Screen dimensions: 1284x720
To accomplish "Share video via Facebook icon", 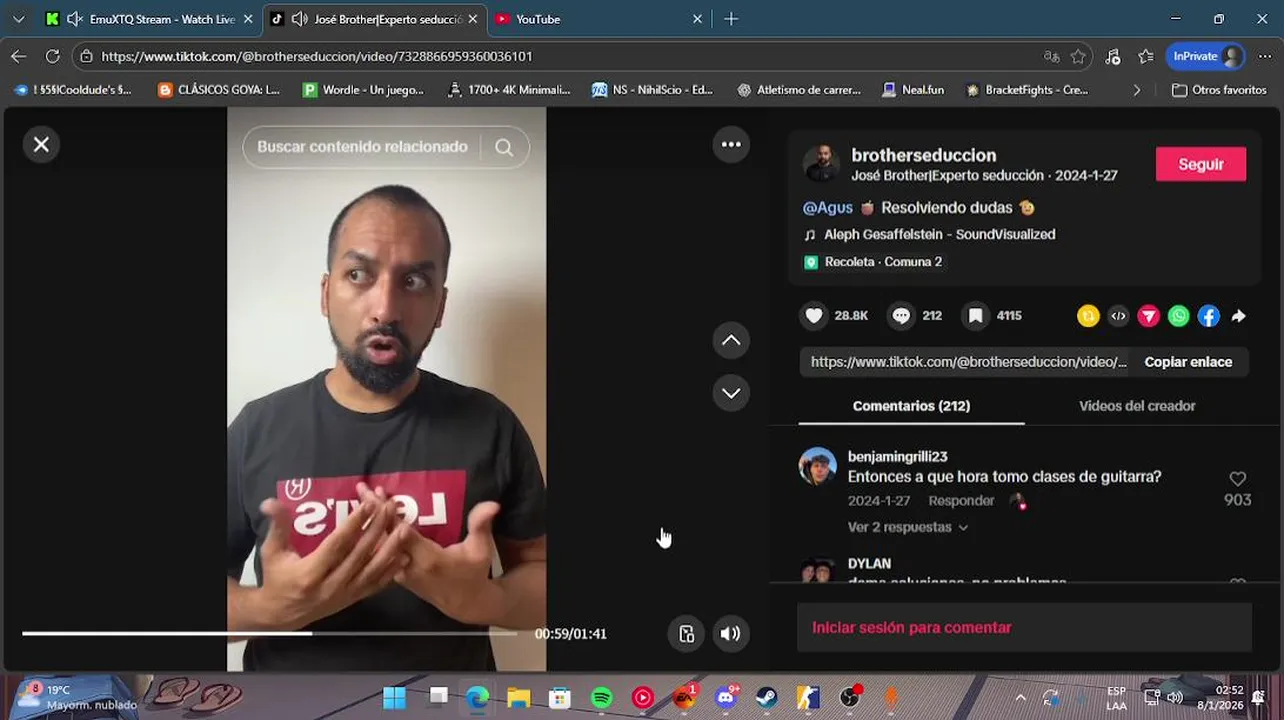I will coord(1209,316).
